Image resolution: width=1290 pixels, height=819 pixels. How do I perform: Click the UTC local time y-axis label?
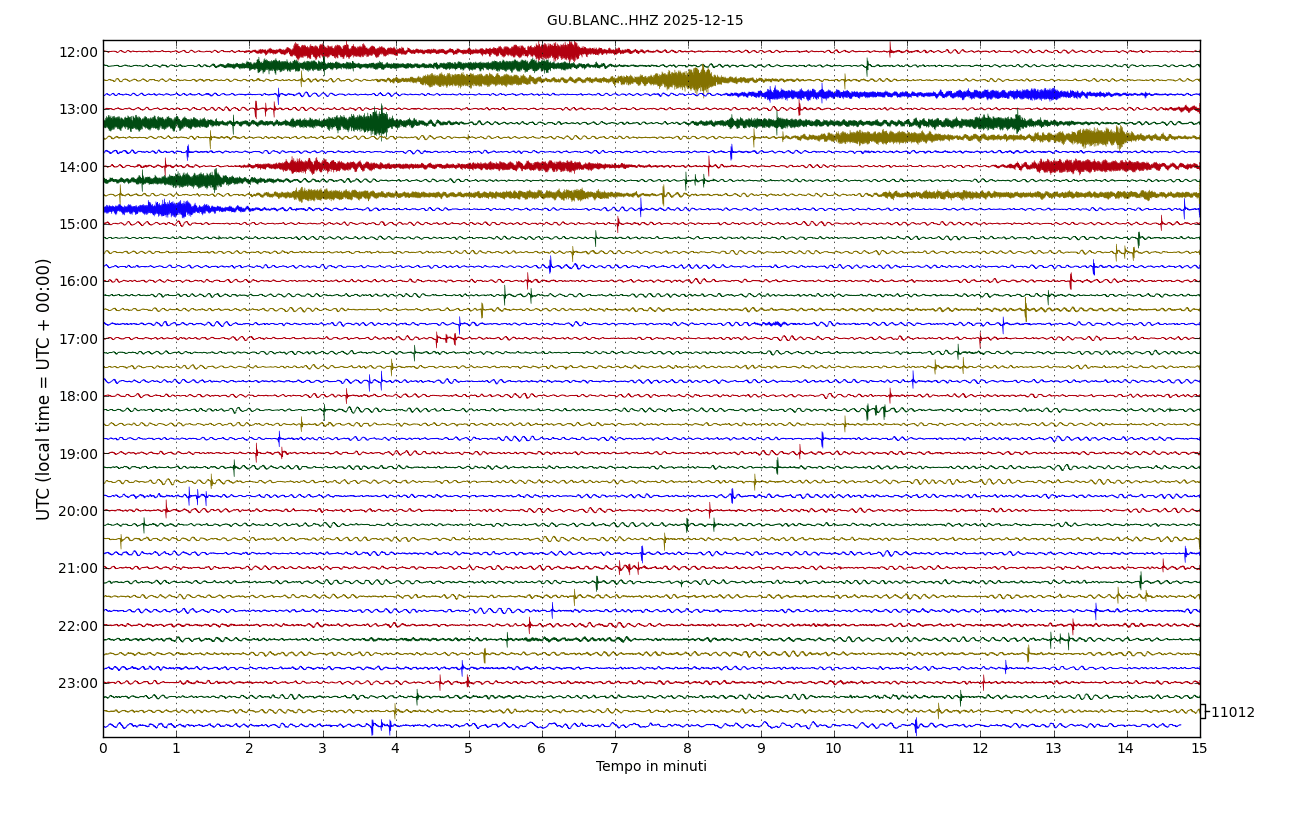point(44,389)
